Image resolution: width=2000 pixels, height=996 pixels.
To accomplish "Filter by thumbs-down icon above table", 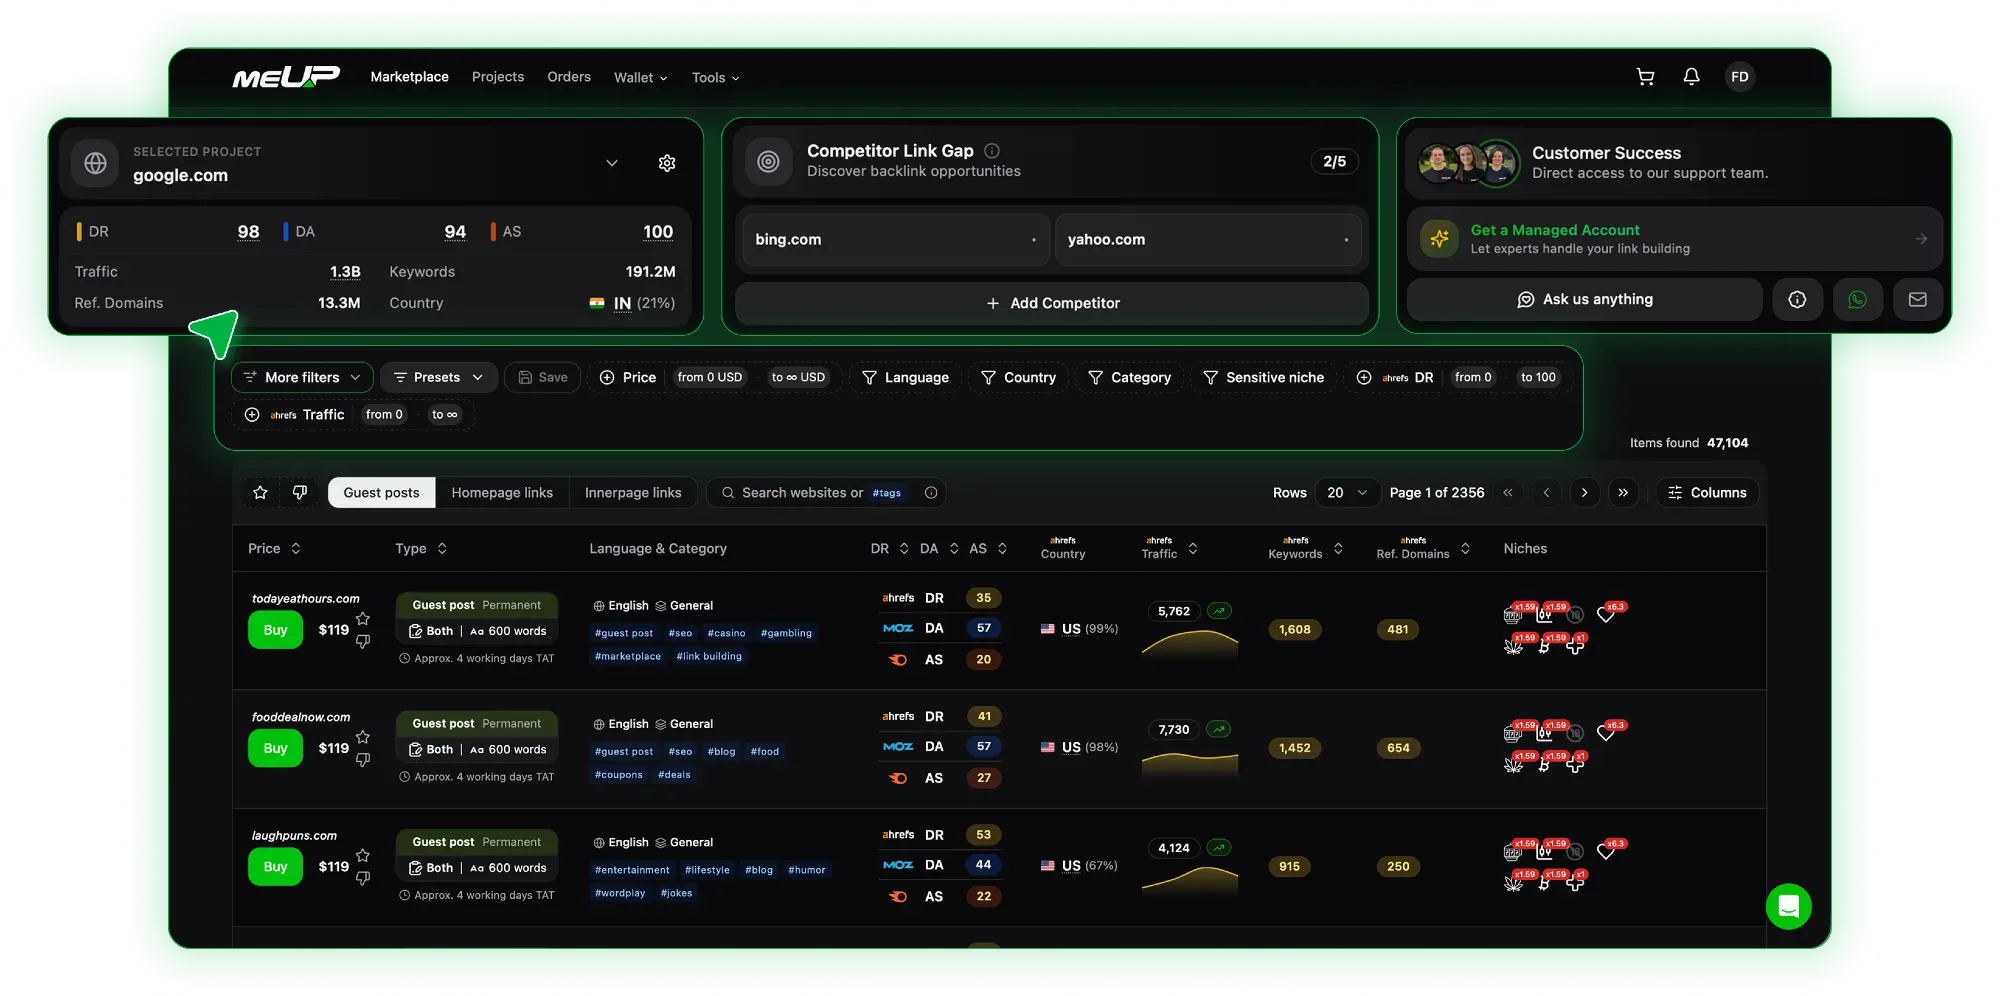I will 299,492.
